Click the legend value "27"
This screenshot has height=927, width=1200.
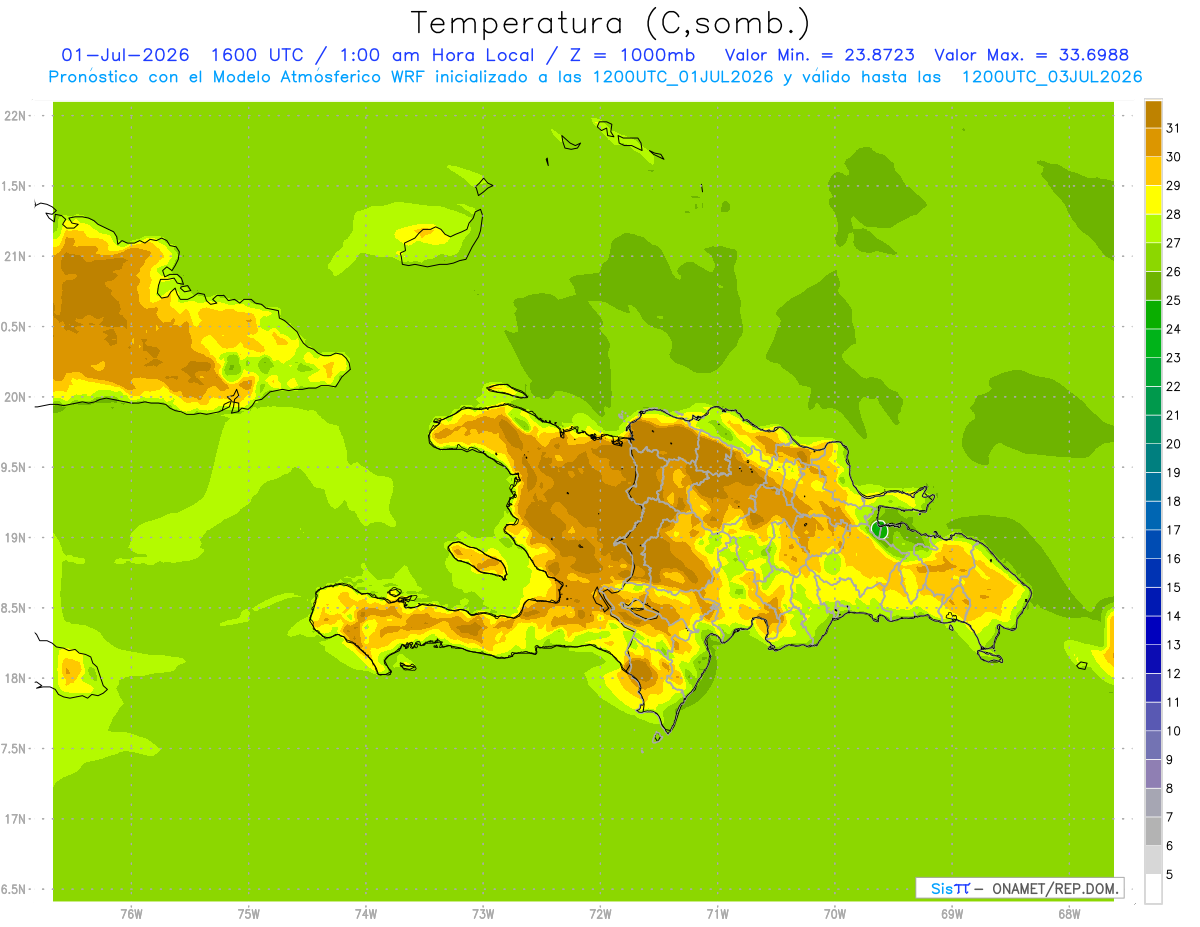point(1174,243)
